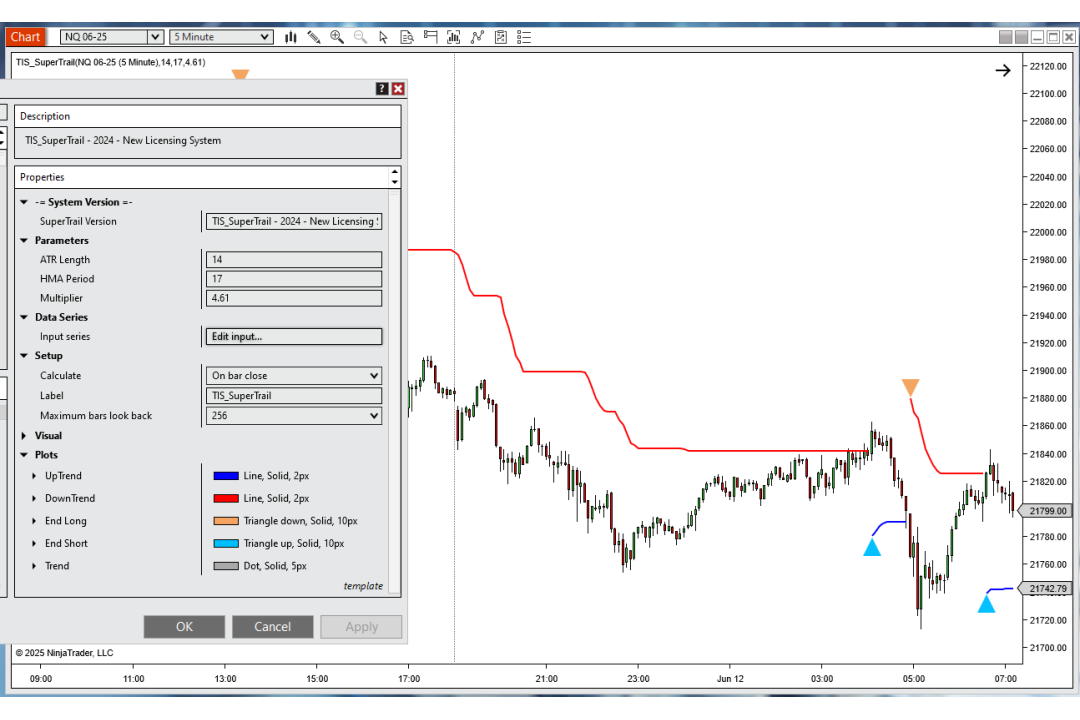Click the Description text 'TIS_SuperTrail - 2024 - New Licensing System'
The height and width of the screenshot is (720, 1080).
123,141
